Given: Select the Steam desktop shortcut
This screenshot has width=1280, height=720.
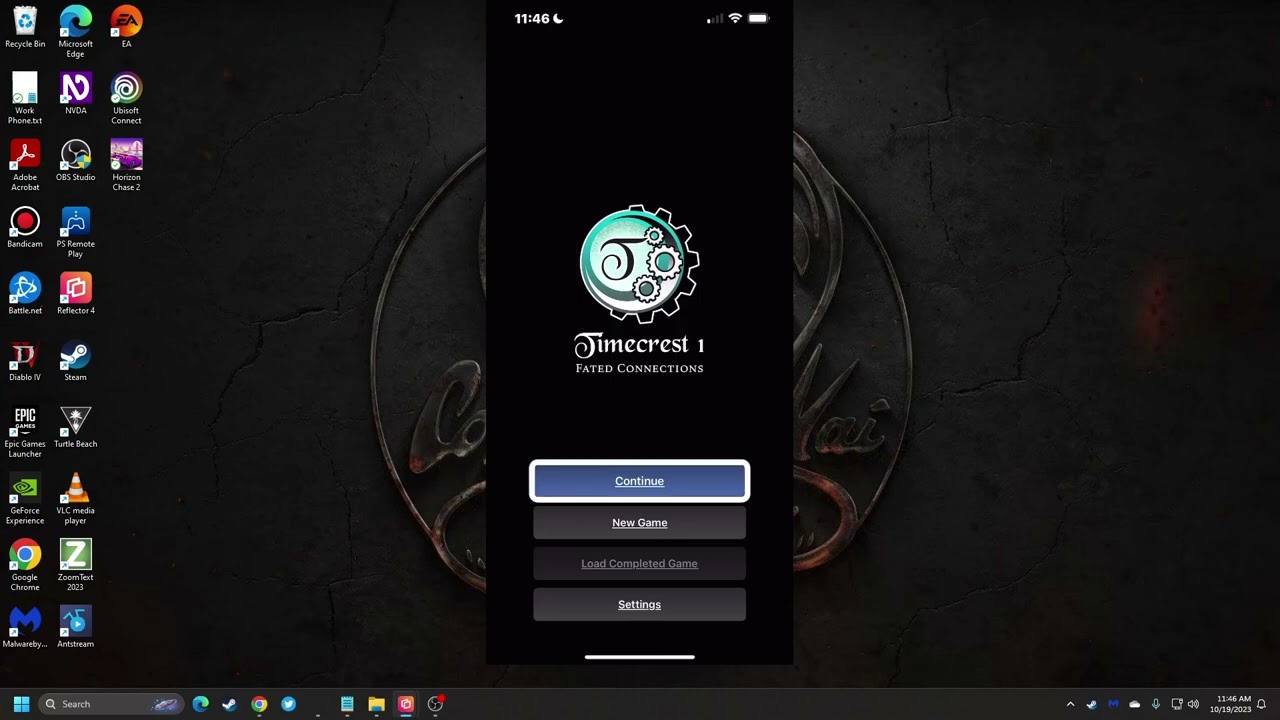Looking at the screenshot, I should pos(75,361).
